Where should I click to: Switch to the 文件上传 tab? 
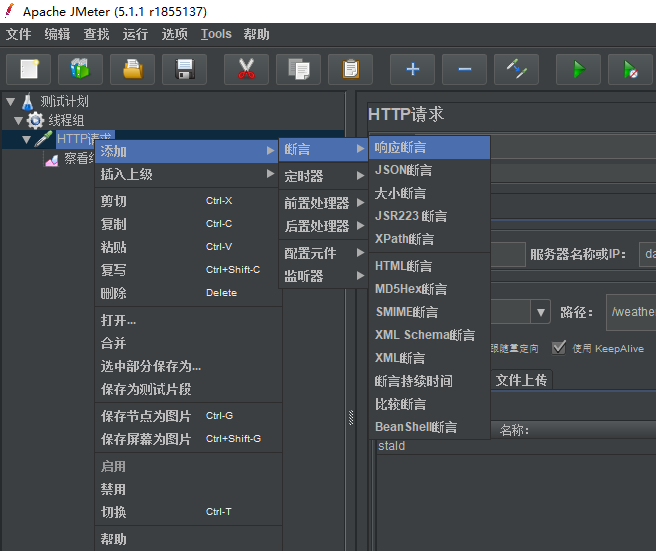[x=521, y=380]
